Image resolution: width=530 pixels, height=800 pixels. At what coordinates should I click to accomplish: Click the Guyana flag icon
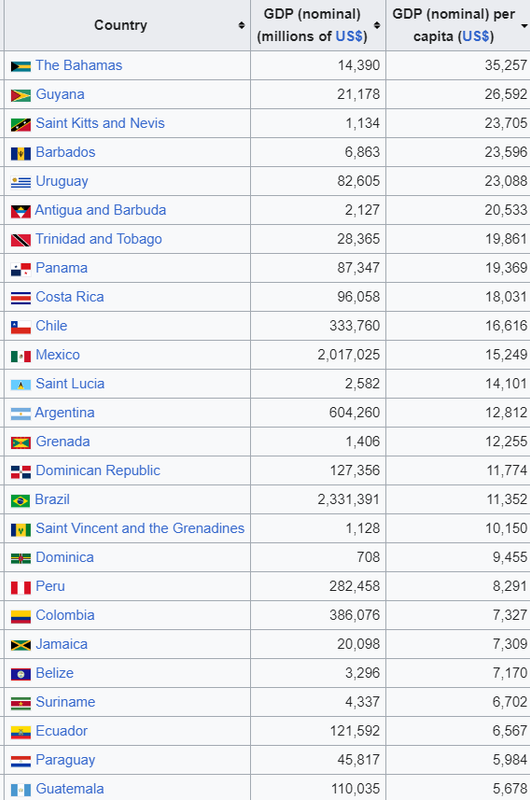20,95
